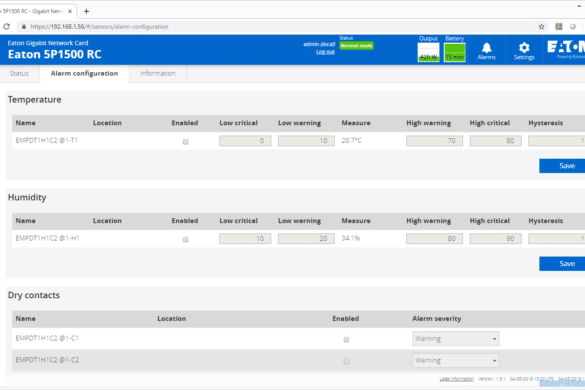Edit temperature High warning field

434,141
